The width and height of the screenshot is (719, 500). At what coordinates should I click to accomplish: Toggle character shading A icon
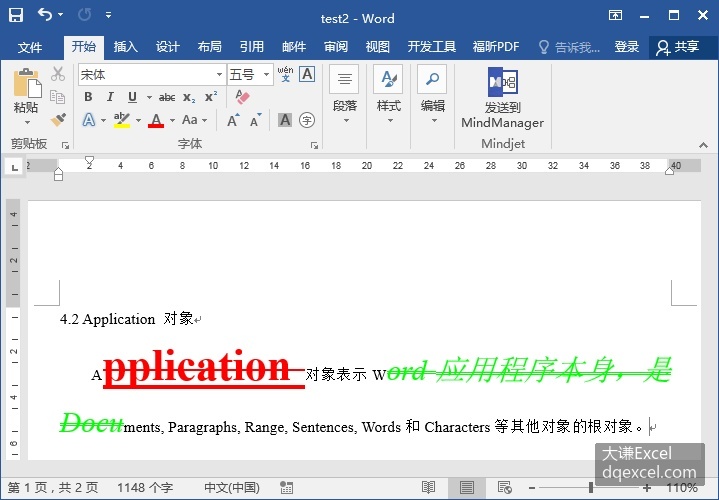[x=285, y=120]
